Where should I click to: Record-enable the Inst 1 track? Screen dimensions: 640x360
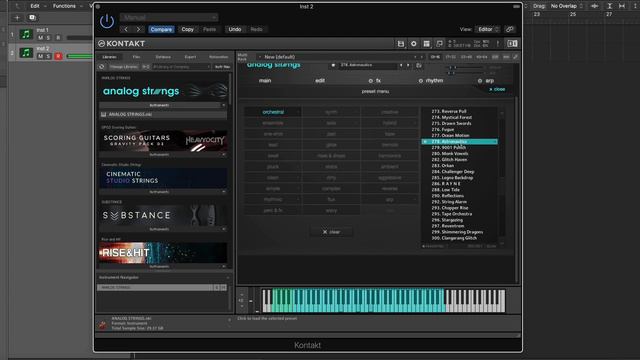[58, 38]
